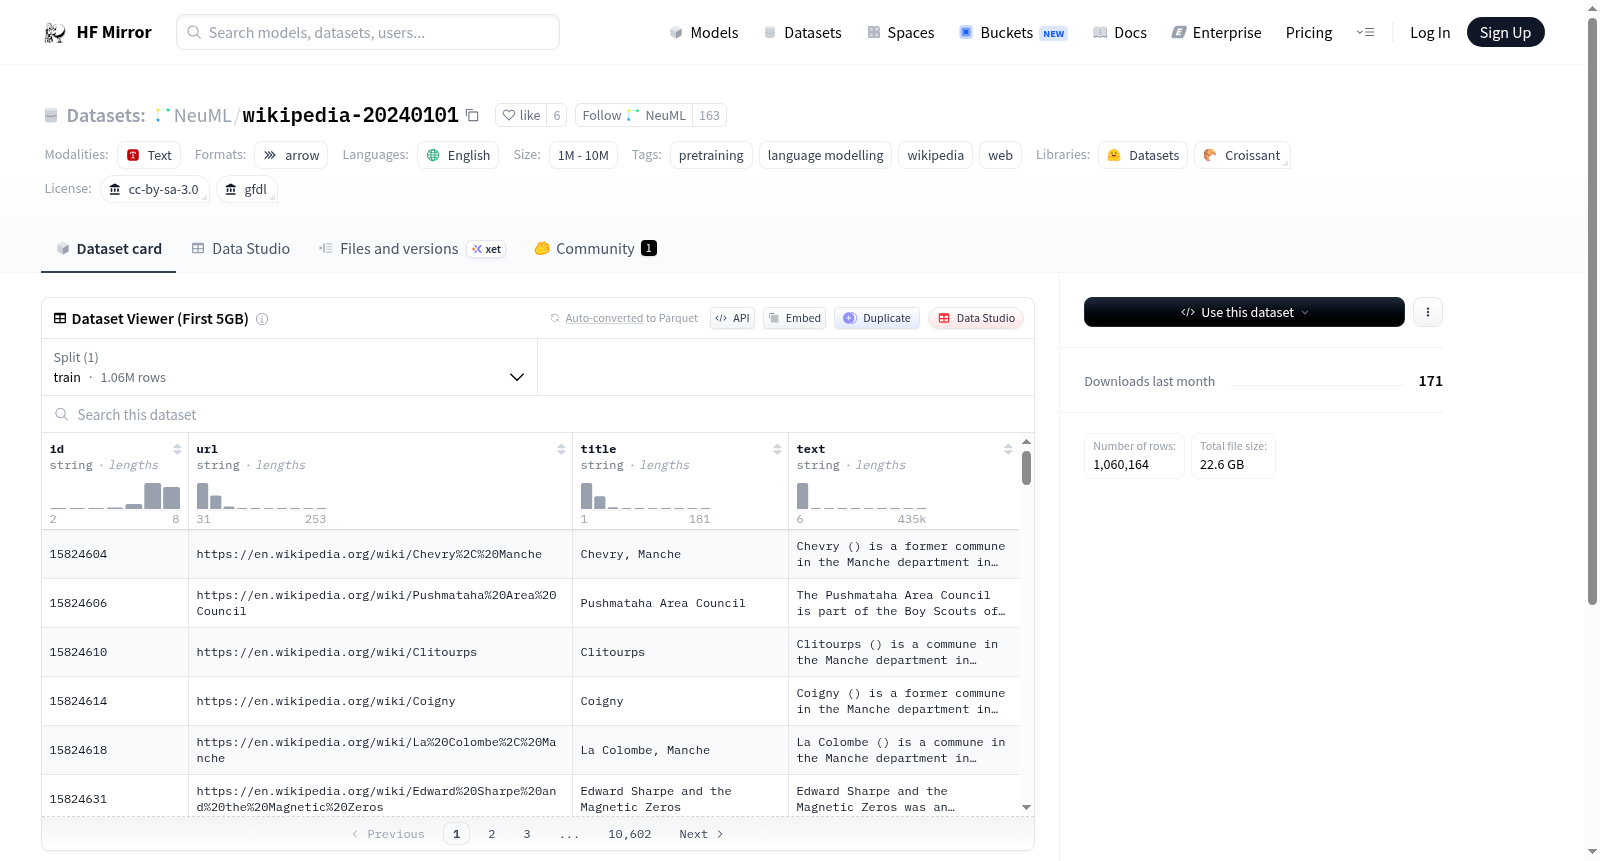1600x861 pixels.
Task: Click the Coigny wikipedia URL cell
Action: [380, 701]
